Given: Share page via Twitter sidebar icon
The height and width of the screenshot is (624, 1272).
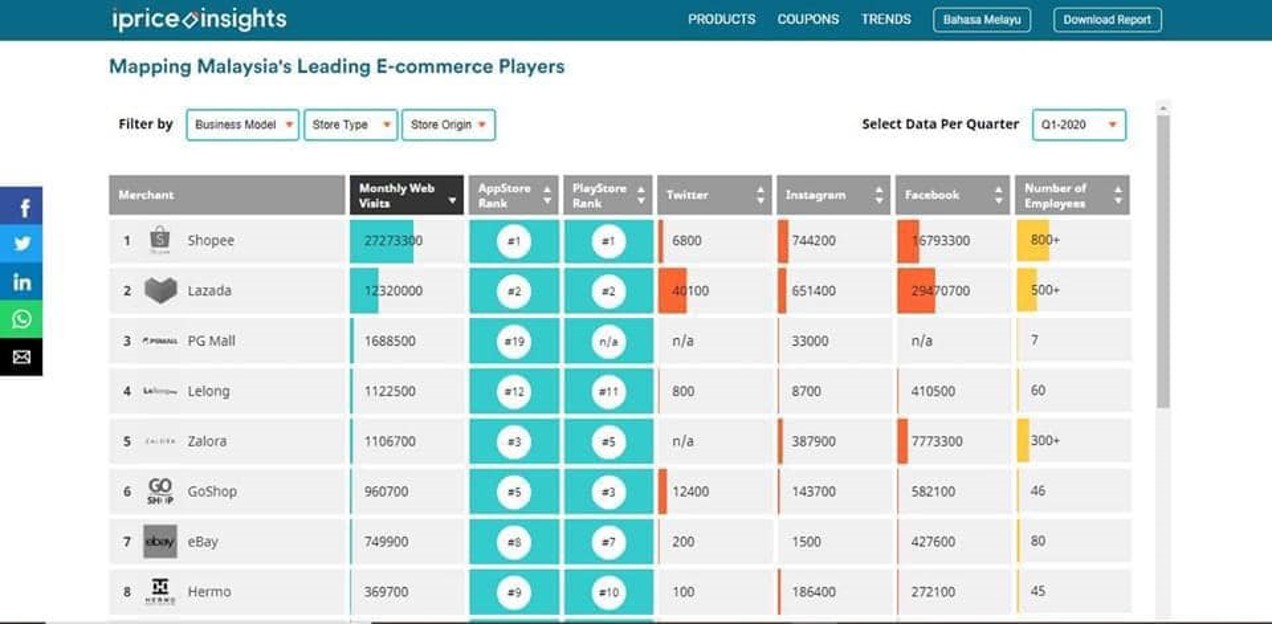Looking at the screenshot, I should tap(21, 244).
